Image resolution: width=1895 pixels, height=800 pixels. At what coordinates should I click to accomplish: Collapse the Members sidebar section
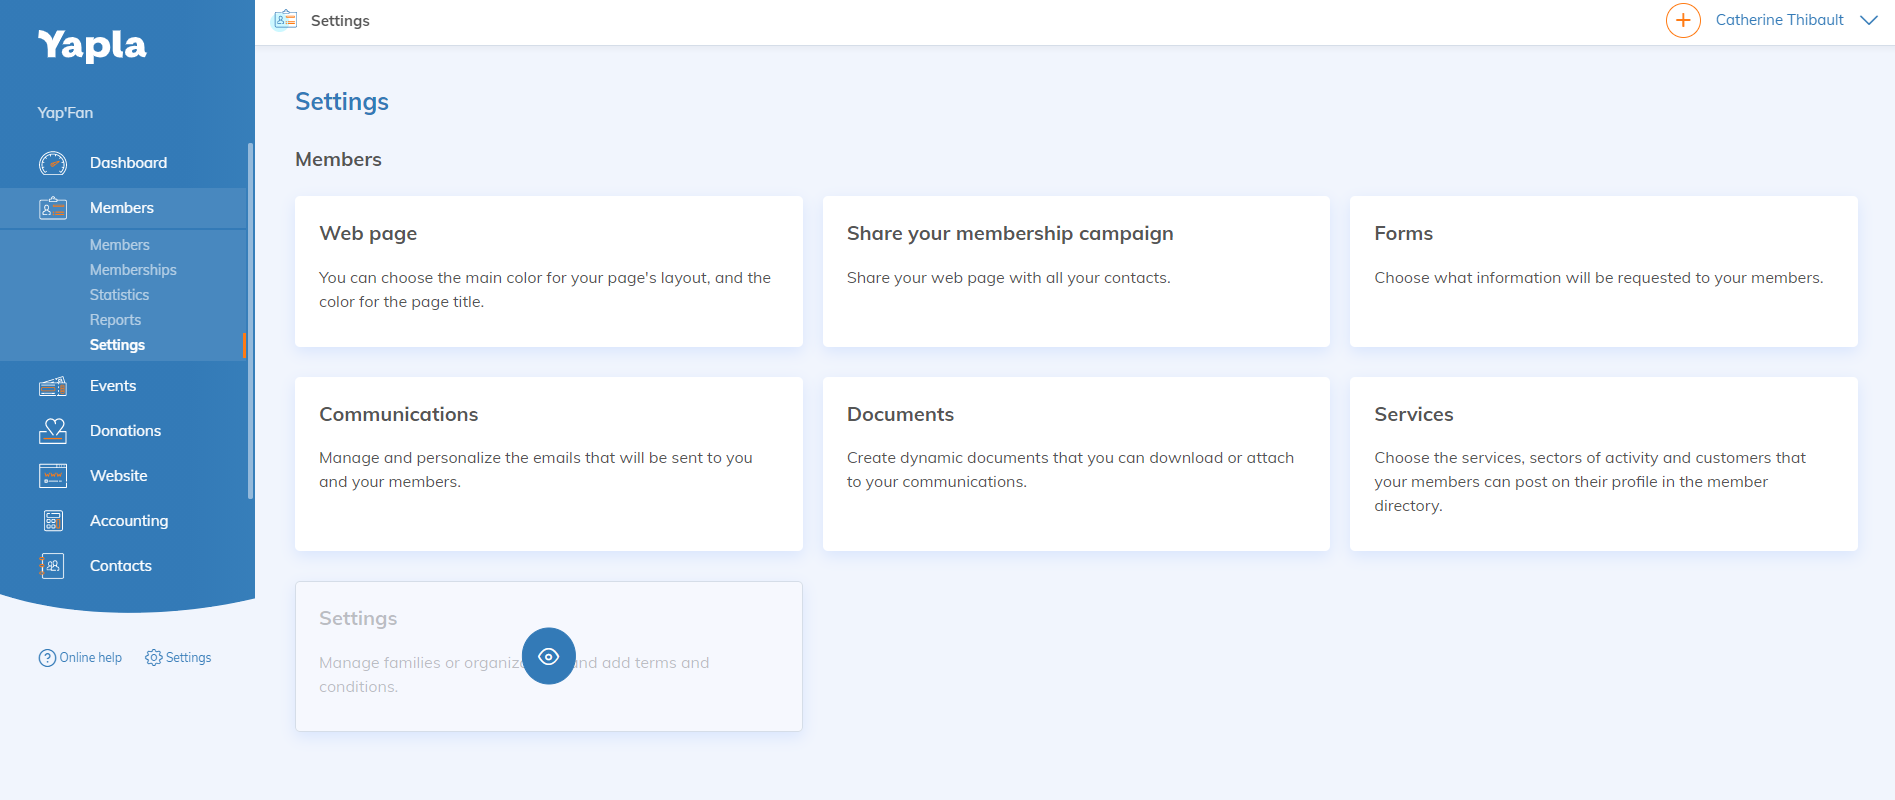122,208
